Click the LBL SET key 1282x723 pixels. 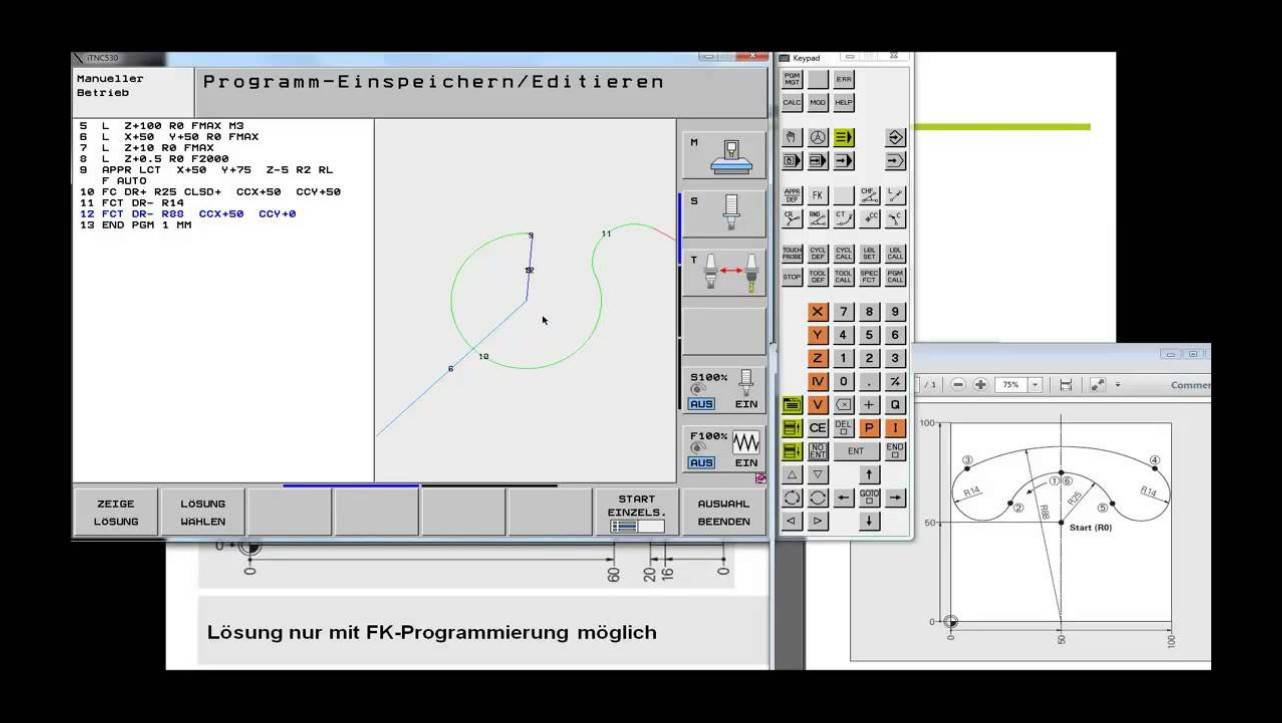(x=870, y=253)
